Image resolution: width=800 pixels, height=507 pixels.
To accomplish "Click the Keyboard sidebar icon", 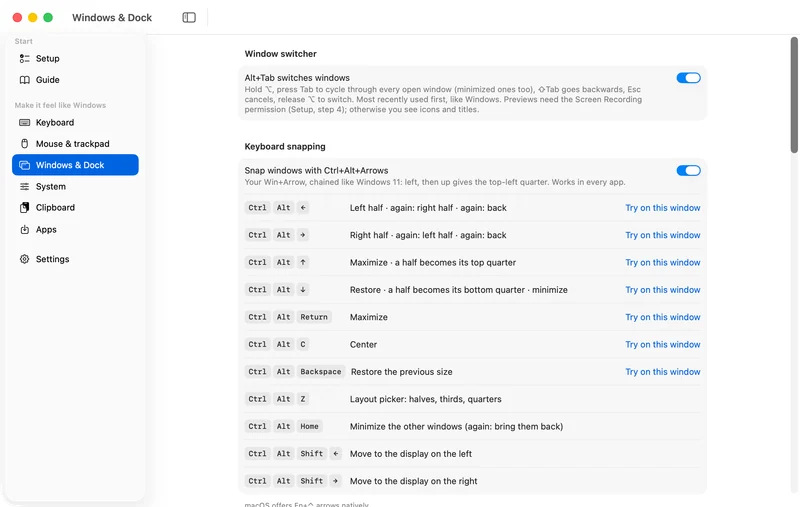I will pyautogui.click(x=24, y=122).
